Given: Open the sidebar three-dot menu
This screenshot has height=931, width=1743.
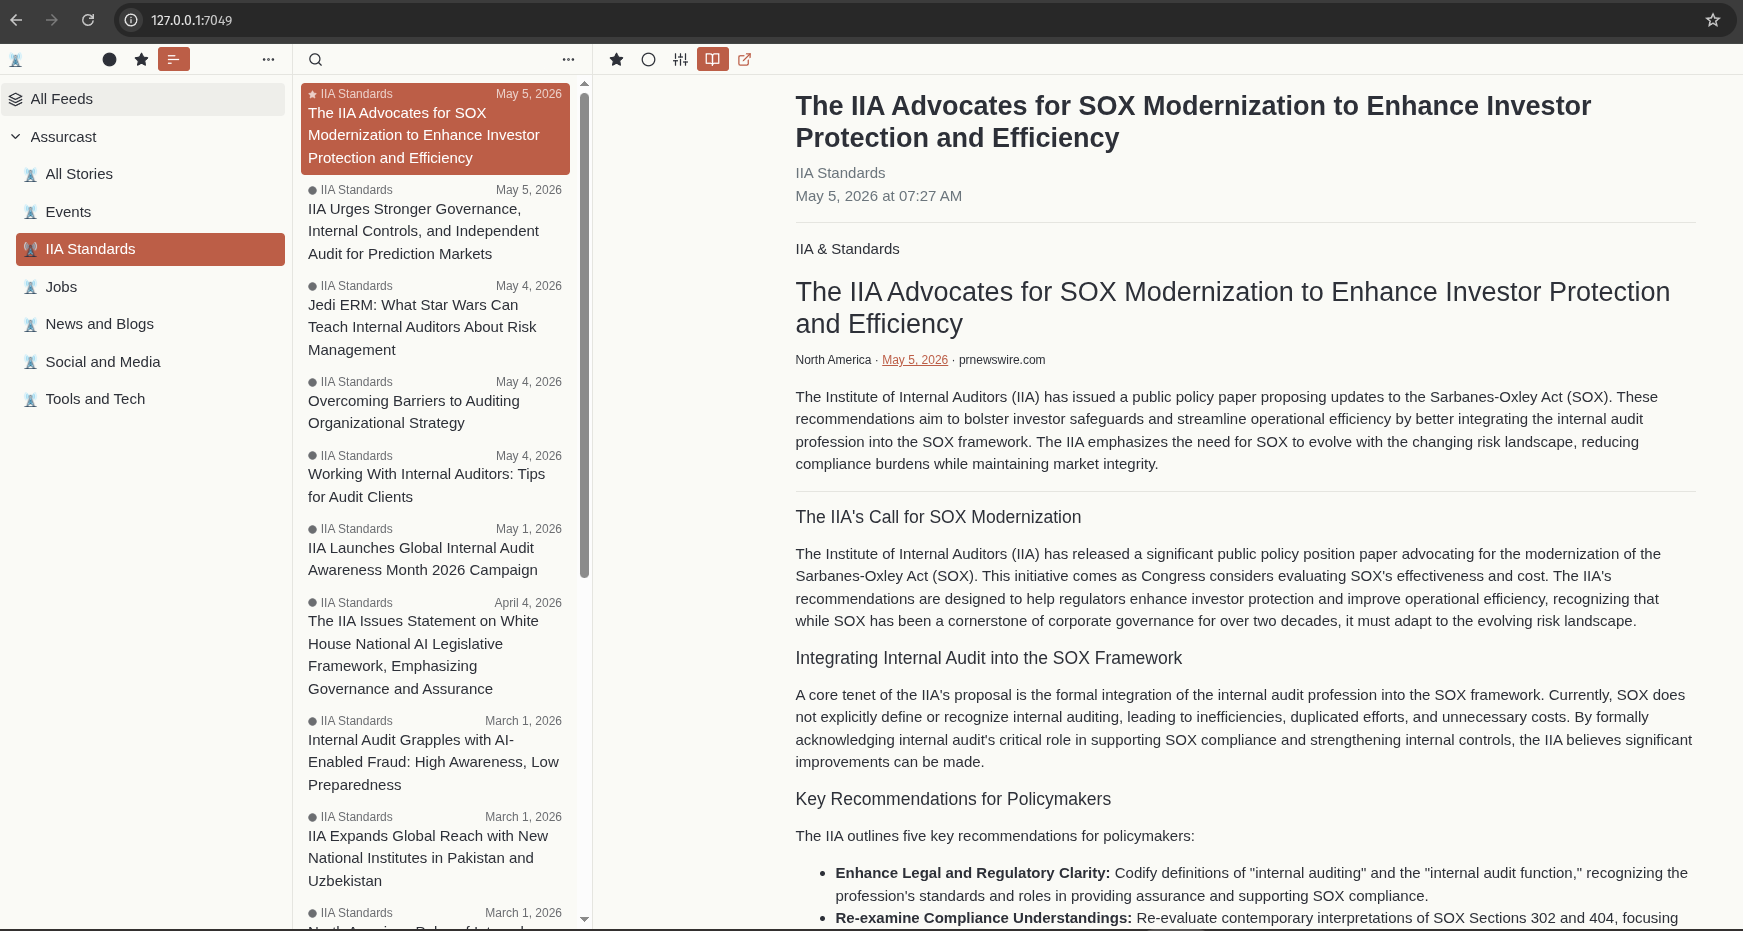Looking at the screenshot, I should [268, 60].
